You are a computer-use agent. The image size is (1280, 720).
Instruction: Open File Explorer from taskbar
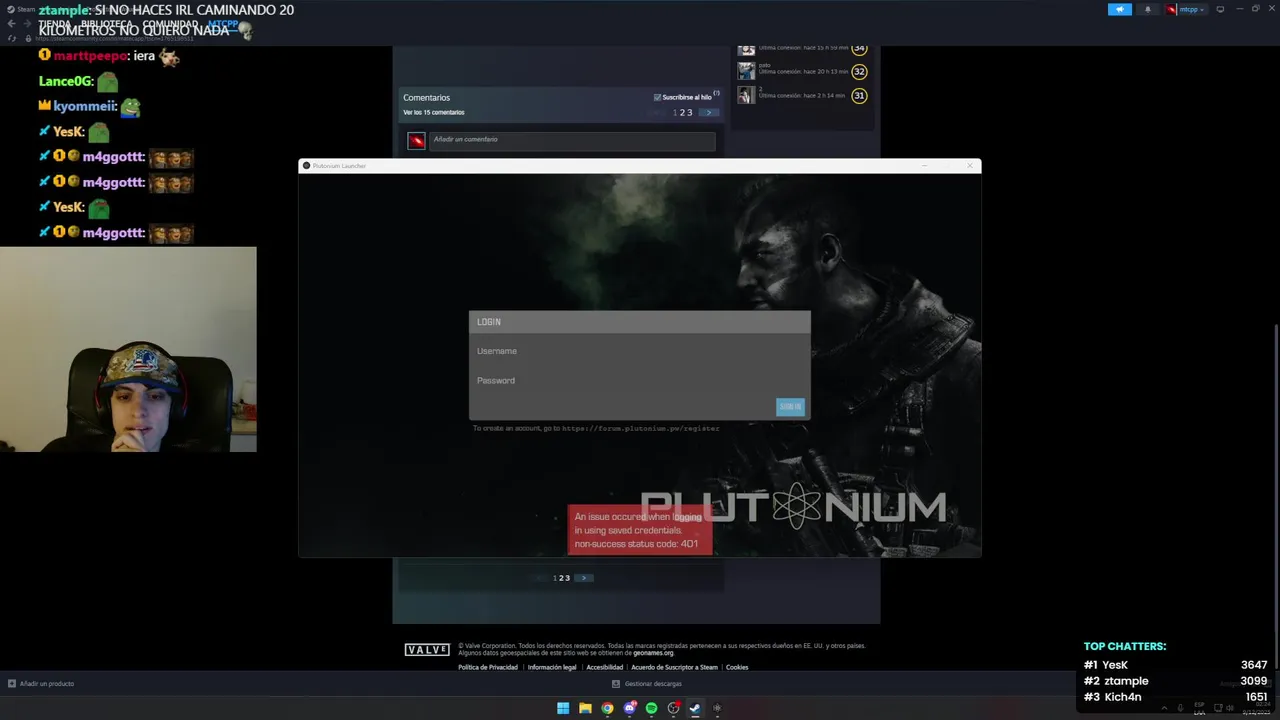coord(585,708)
